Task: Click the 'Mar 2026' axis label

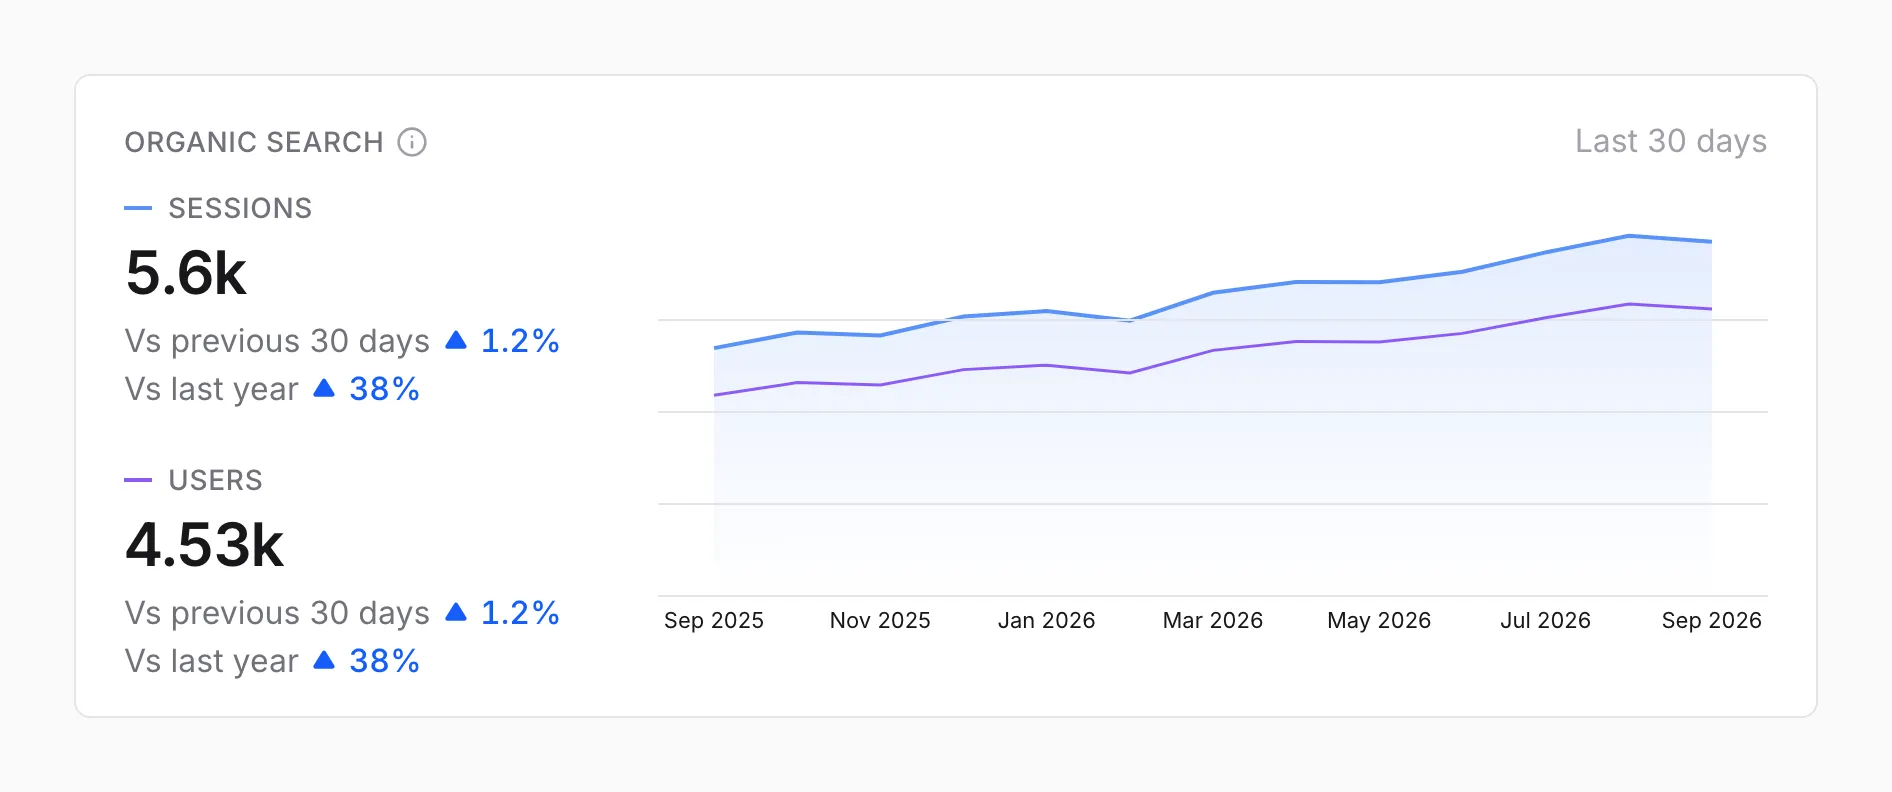Action: [1213, 620]
